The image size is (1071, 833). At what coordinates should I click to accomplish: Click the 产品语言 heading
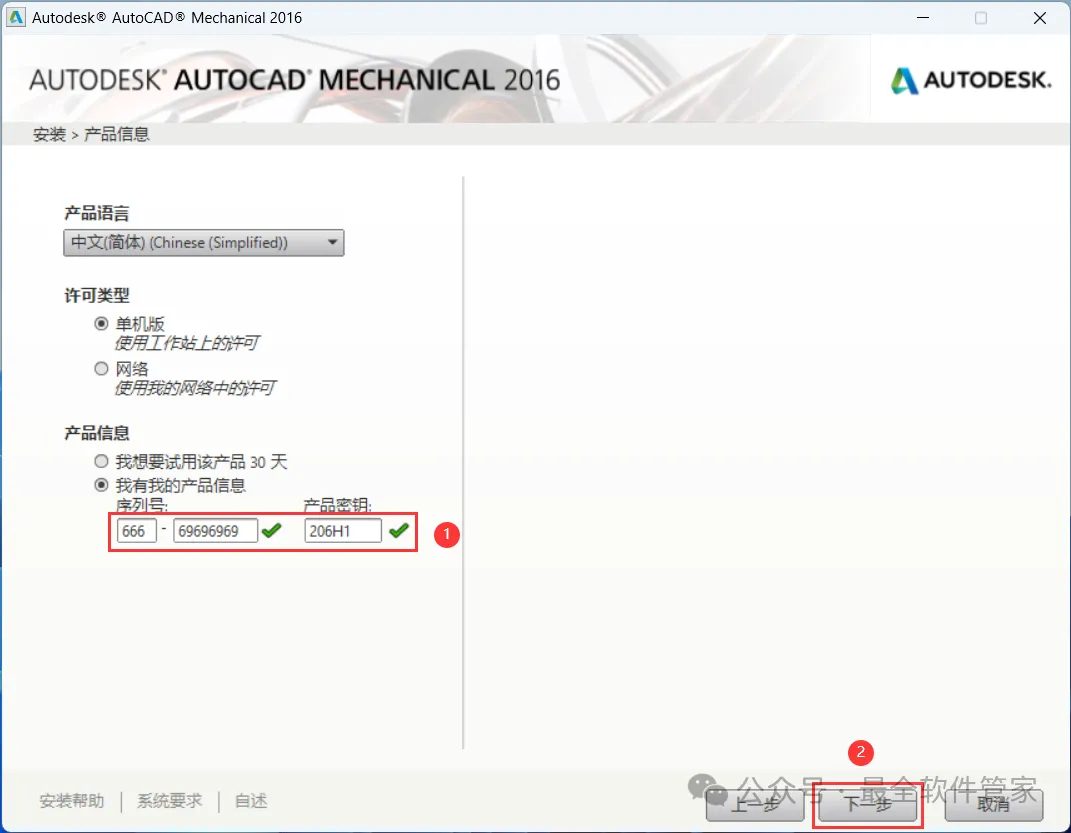[96, 214]
